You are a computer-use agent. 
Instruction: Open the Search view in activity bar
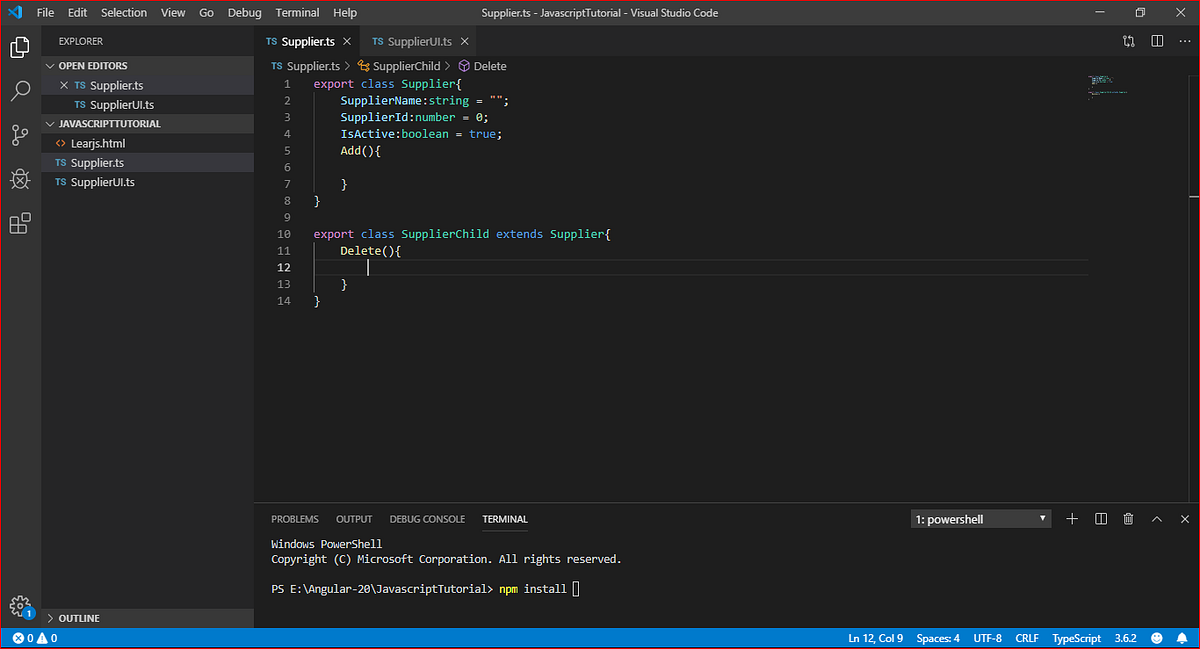(20, 91)
